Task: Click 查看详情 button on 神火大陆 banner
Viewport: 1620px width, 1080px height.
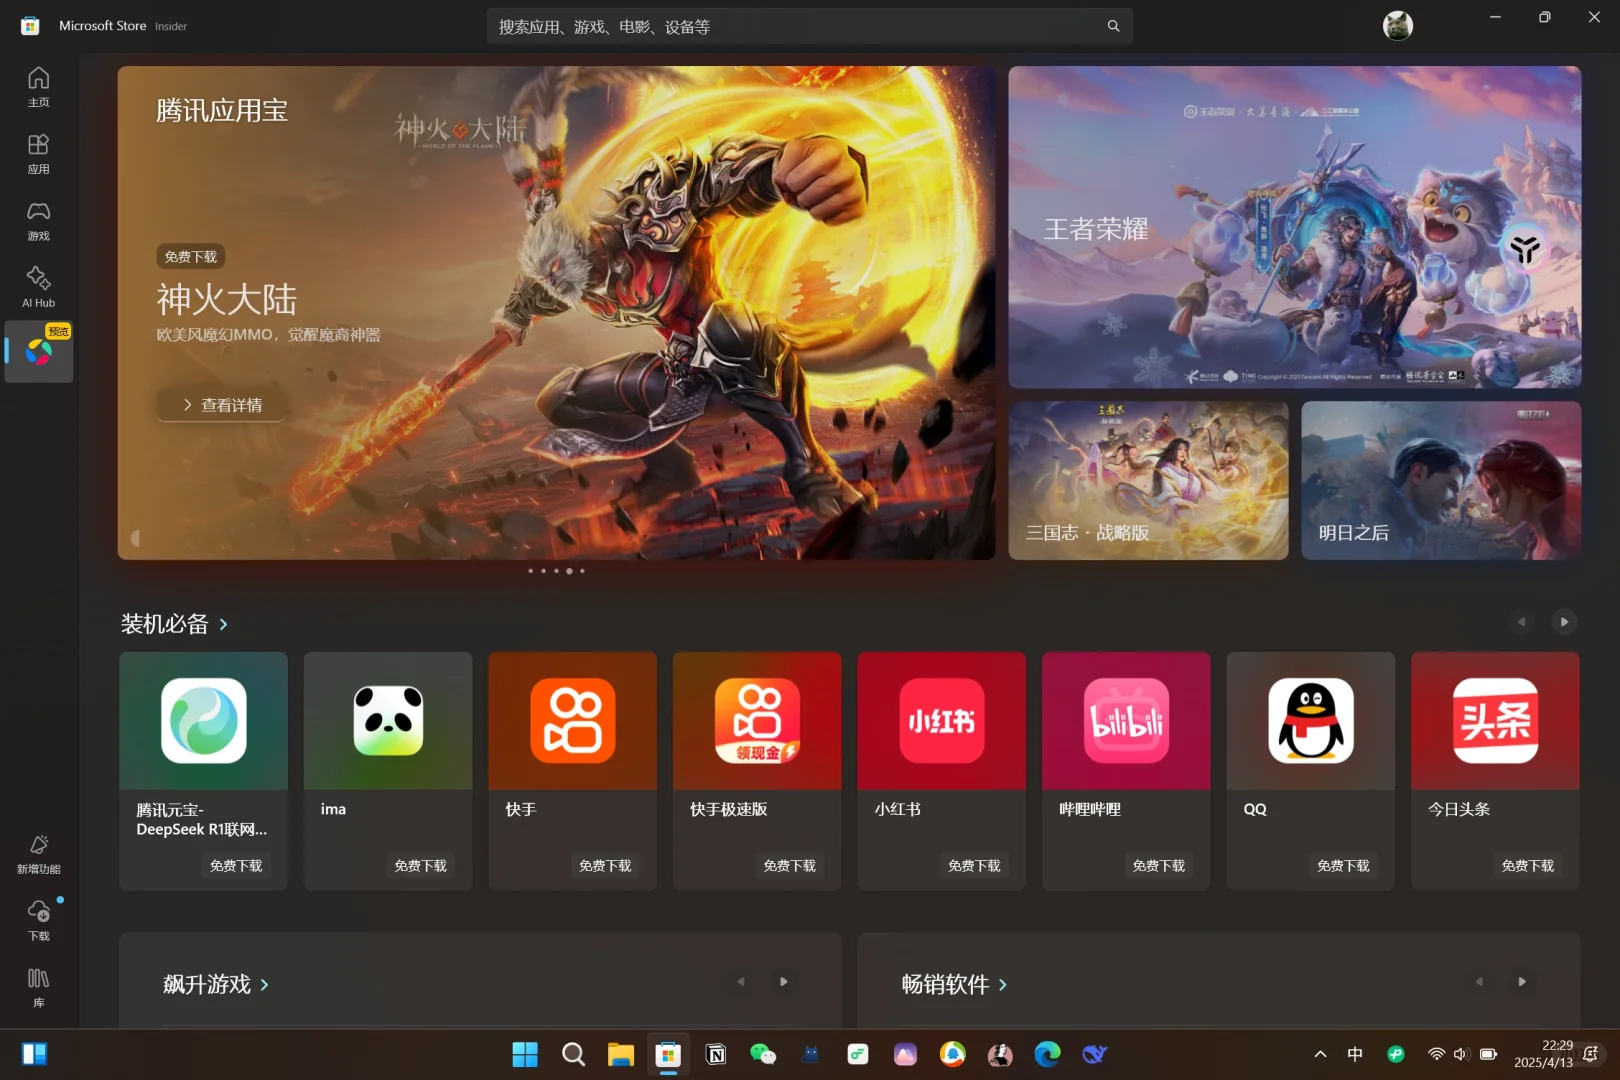Action: point(221,405)
